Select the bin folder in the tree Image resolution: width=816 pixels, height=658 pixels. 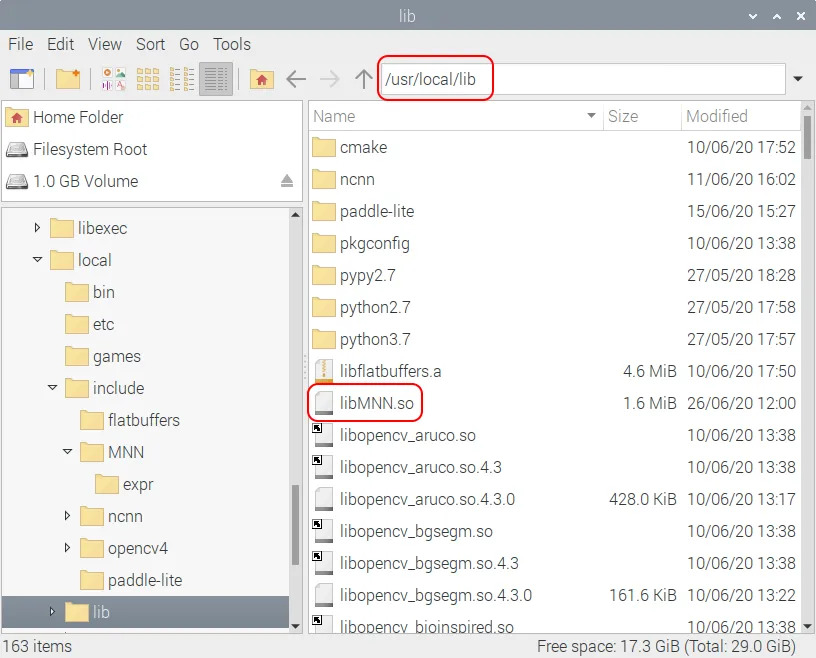coord(90,293)
